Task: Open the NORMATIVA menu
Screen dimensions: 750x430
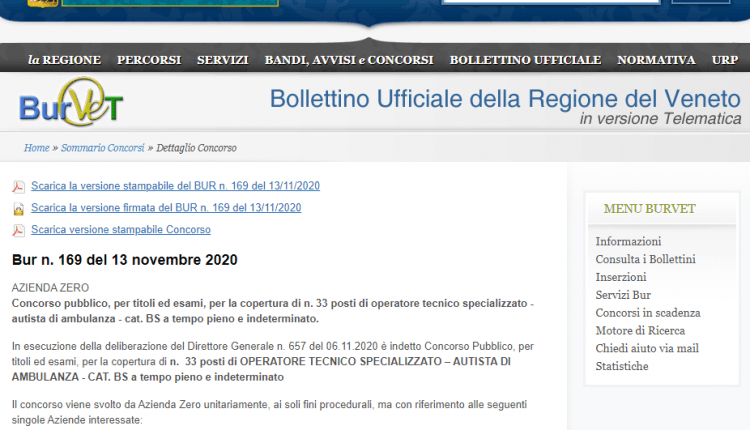Action: (656, 60)
